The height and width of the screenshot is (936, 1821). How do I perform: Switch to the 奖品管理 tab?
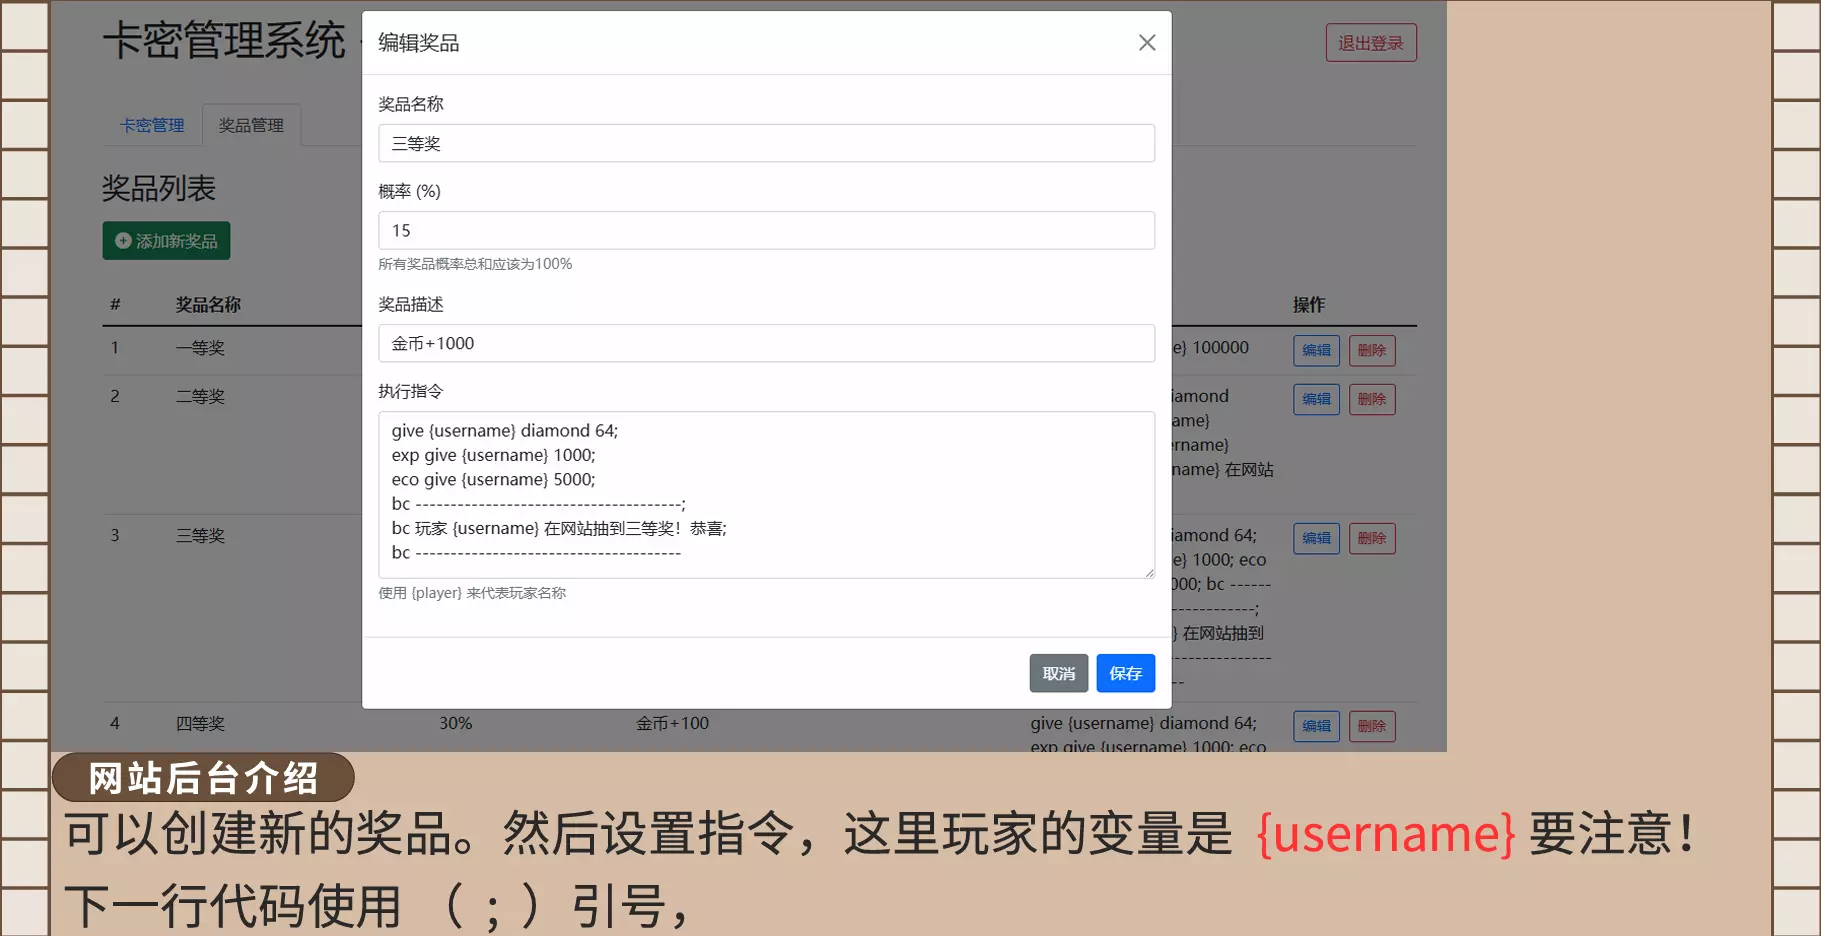tap(251, 125)
